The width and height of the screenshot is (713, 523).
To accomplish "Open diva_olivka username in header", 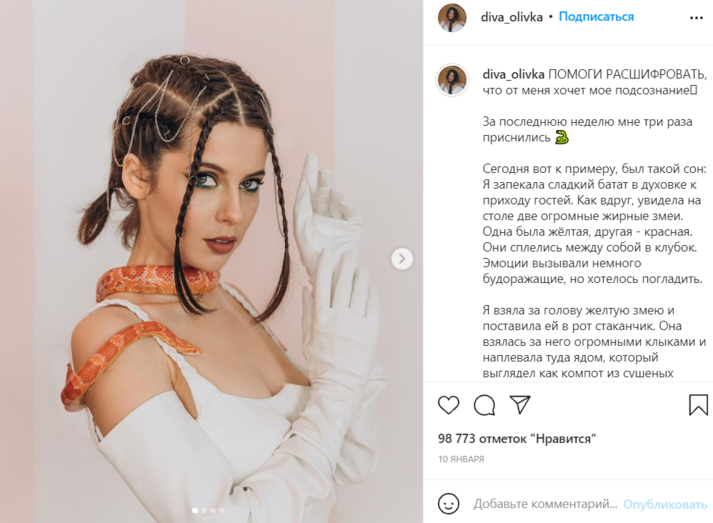I will 512,17.
